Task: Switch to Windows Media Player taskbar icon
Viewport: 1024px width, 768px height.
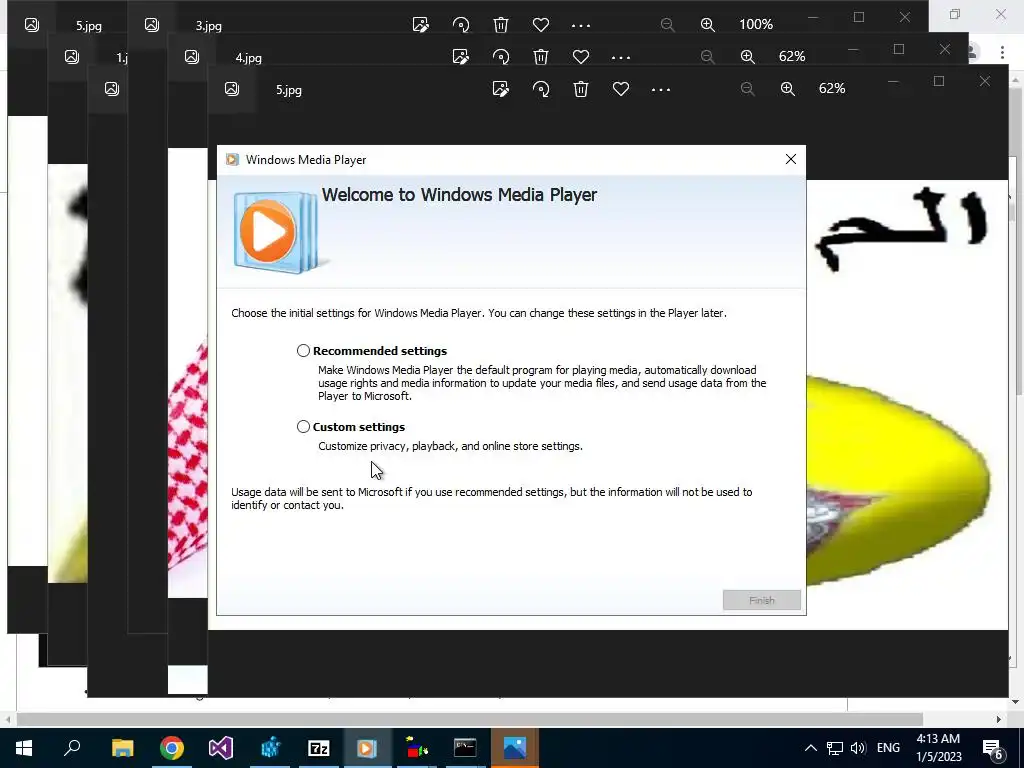Action: click(x=367, y=748)
